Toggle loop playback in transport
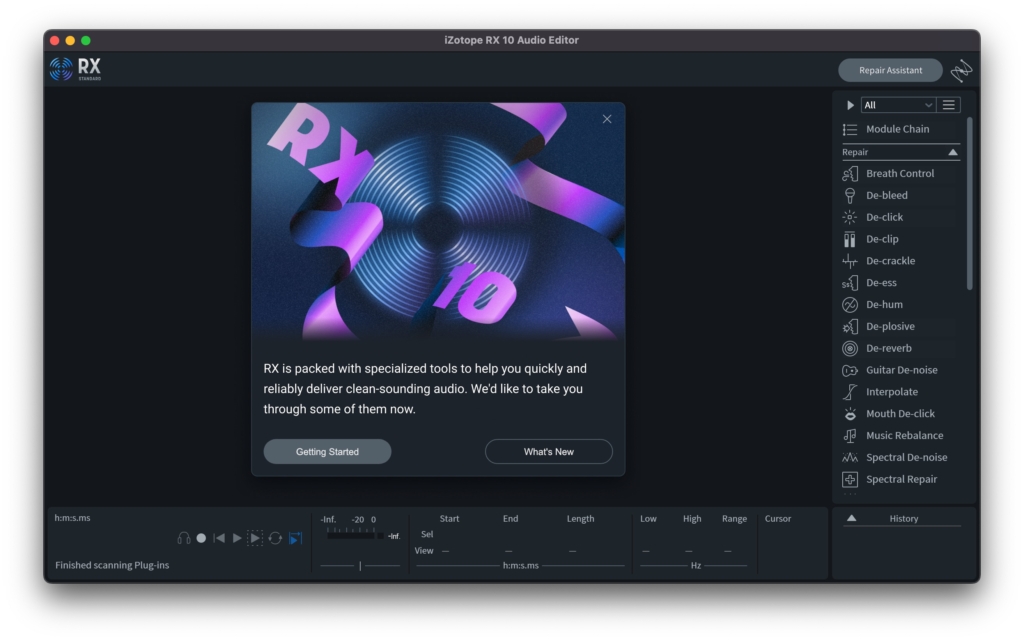The height and width of the screenshot is (641, 1024). (x=275, y=538)
